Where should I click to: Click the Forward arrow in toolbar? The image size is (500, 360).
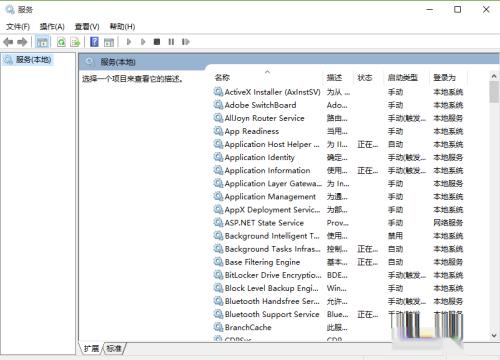point(22,42)
